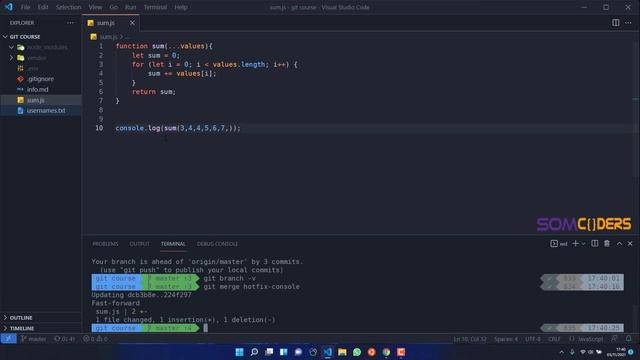Open the File menu

(25, 7)
